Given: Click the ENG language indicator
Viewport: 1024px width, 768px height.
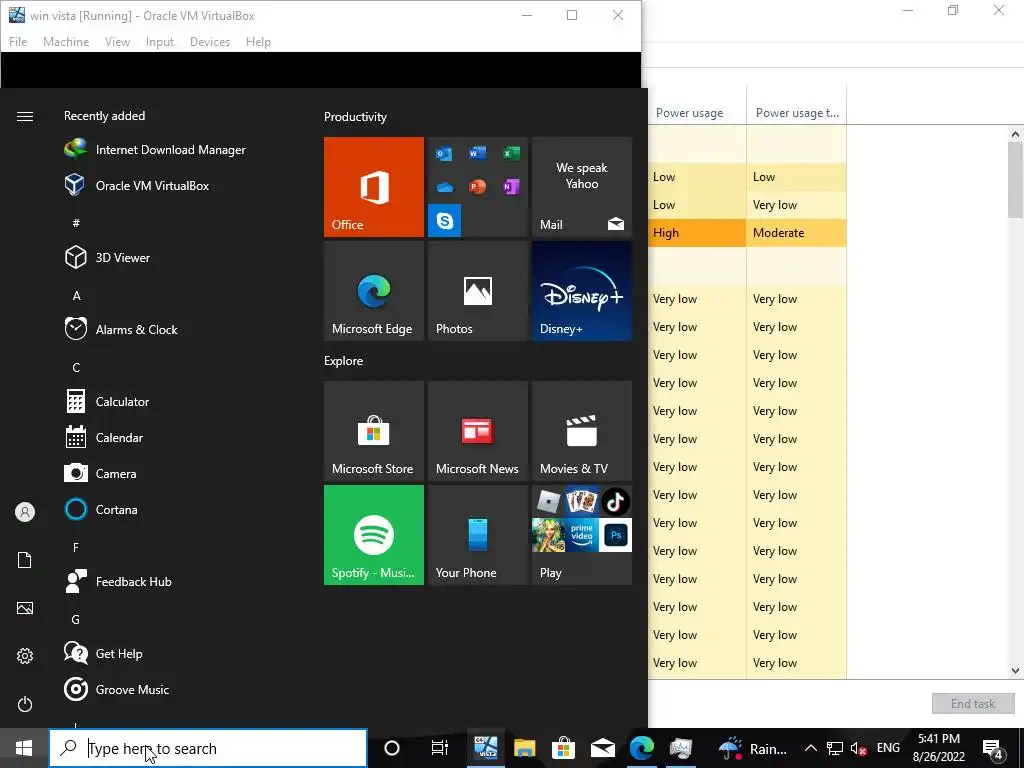Looking at the screenshot, I should tap(888, 748).
